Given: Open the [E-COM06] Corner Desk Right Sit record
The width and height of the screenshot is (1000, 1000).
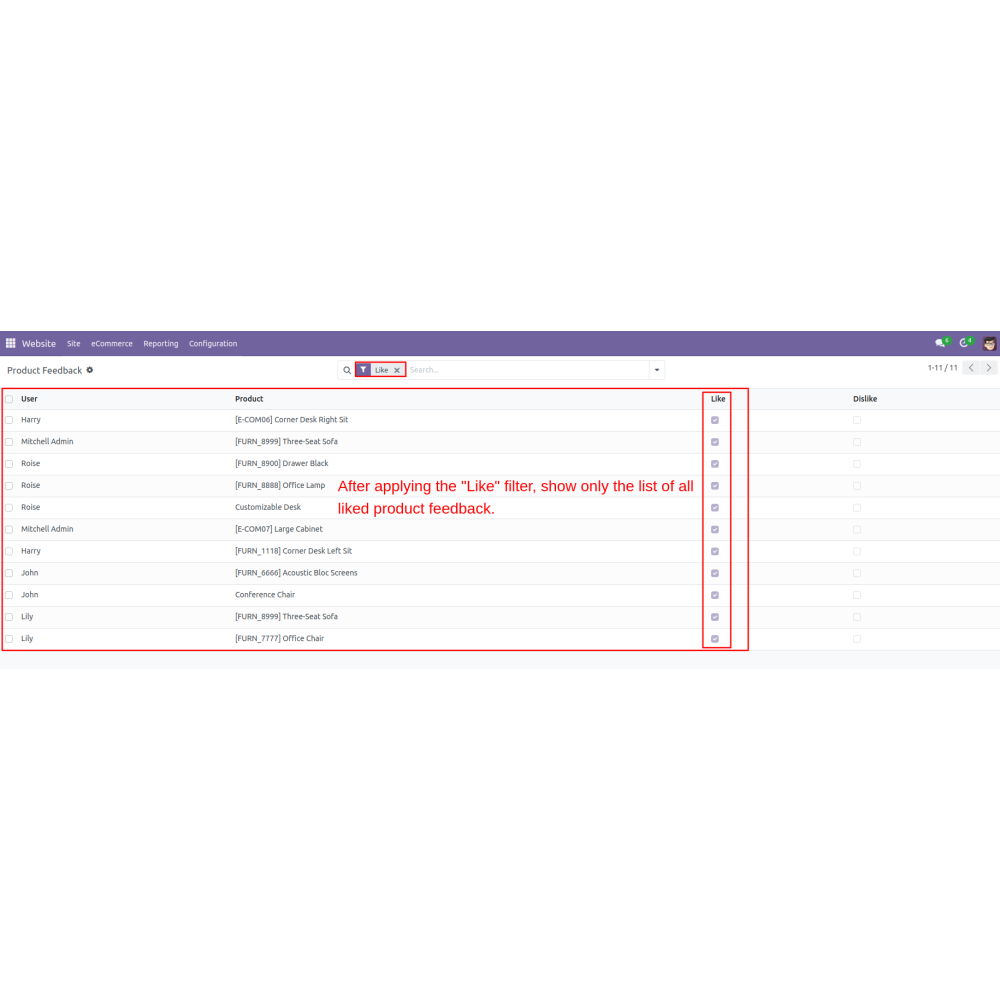Looking at the screenshot, I should tap(291, 420).
